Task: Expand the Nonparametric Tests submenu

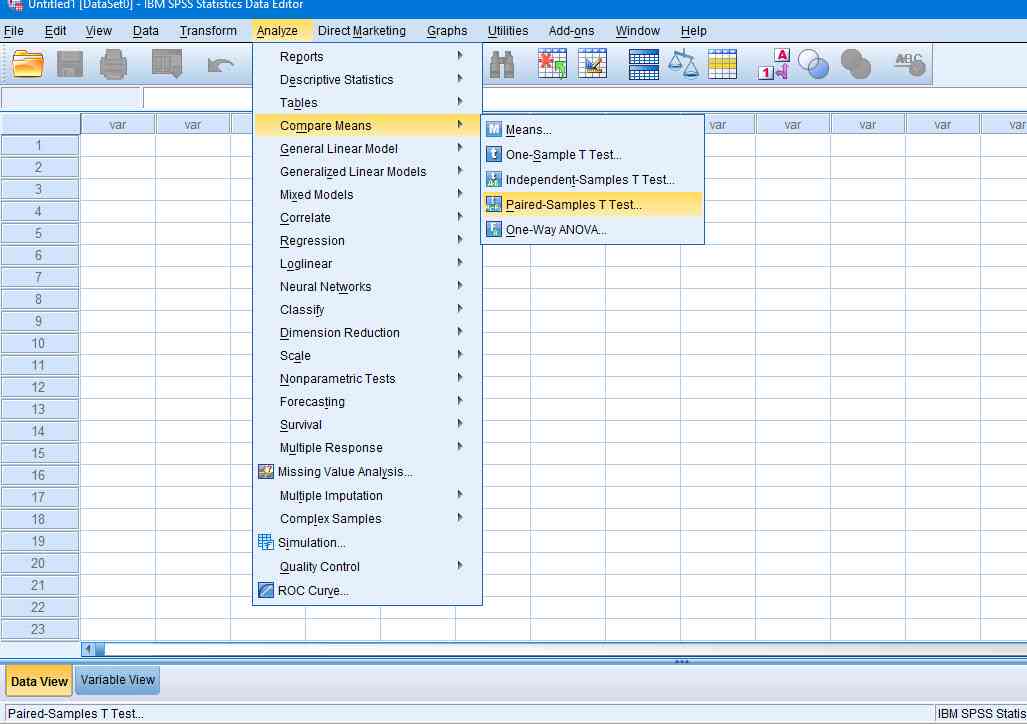Action: [x=367, y=379]
